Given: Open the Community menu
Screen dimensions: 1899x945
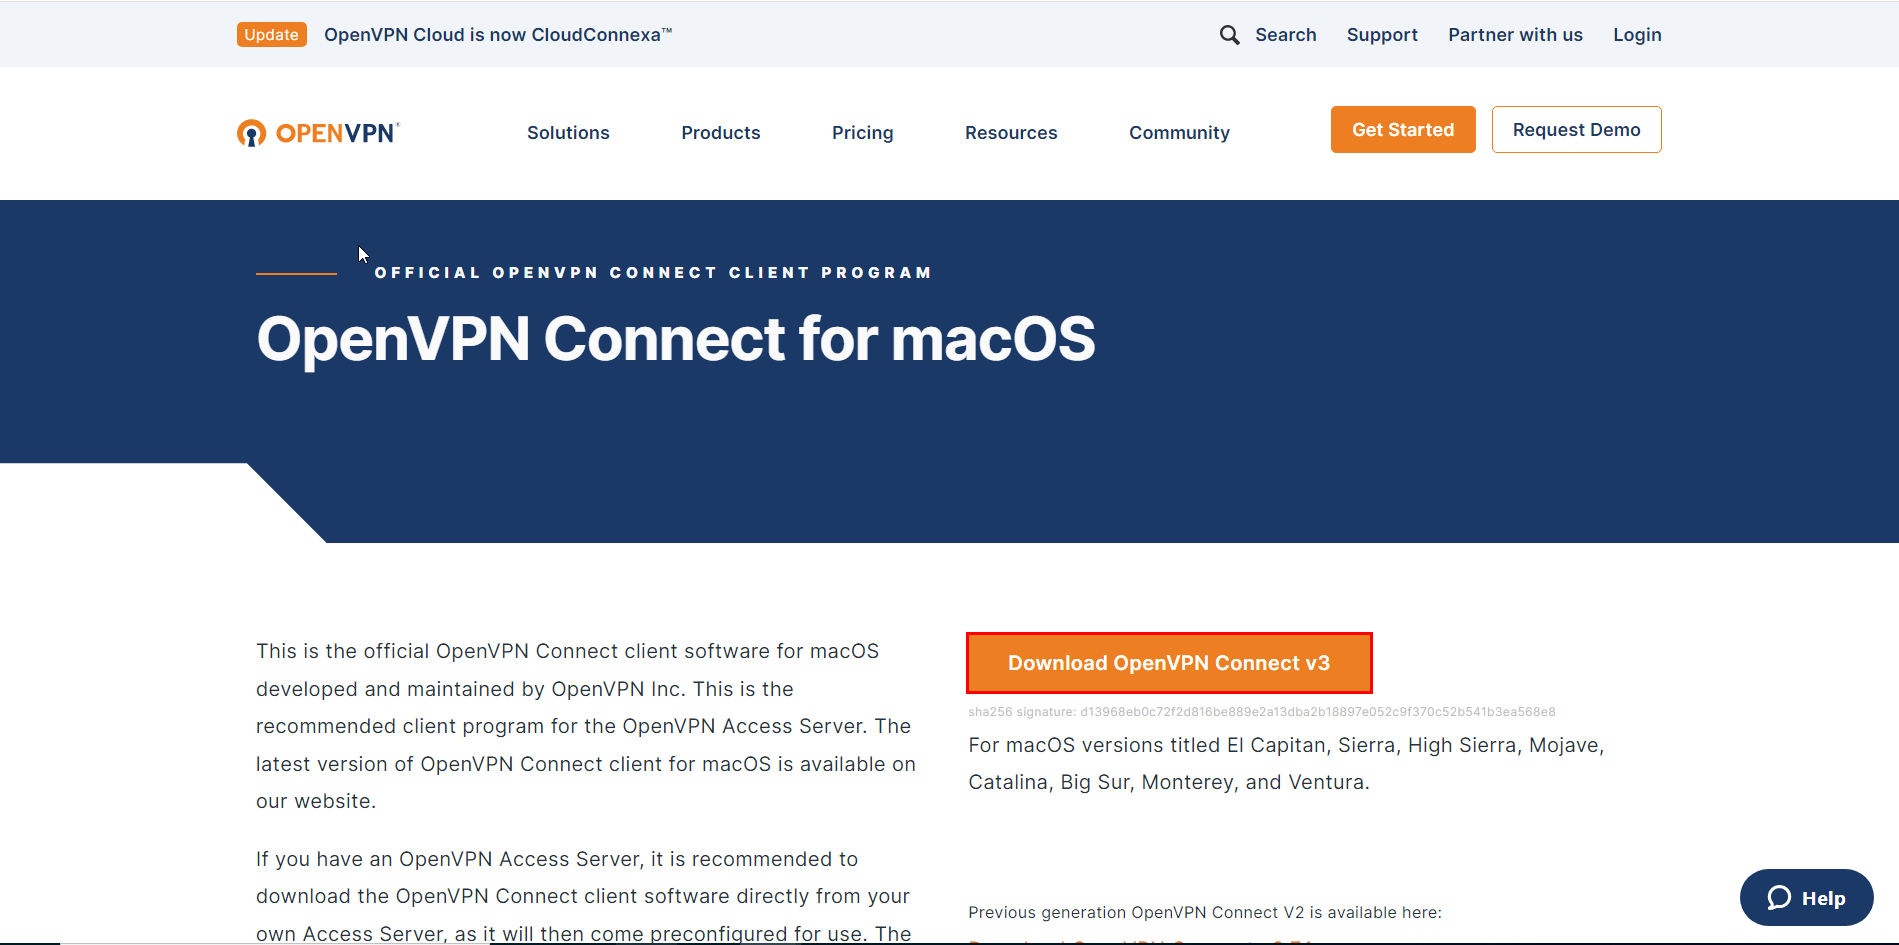Looking at the screenshot, I should pyautogui.click(x=1179, y=133).
